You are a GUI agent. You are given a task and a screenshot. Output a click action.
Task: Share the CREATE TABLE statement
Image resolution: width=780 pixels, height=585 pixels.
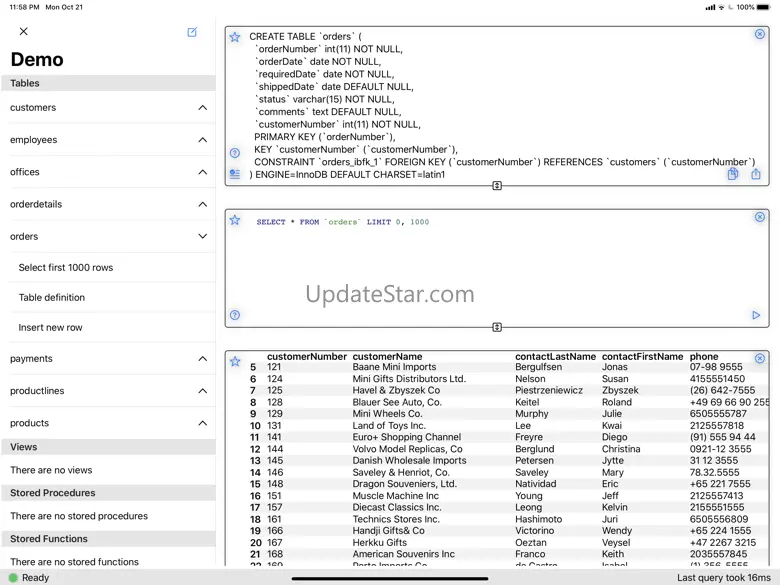tap(756, 174)
